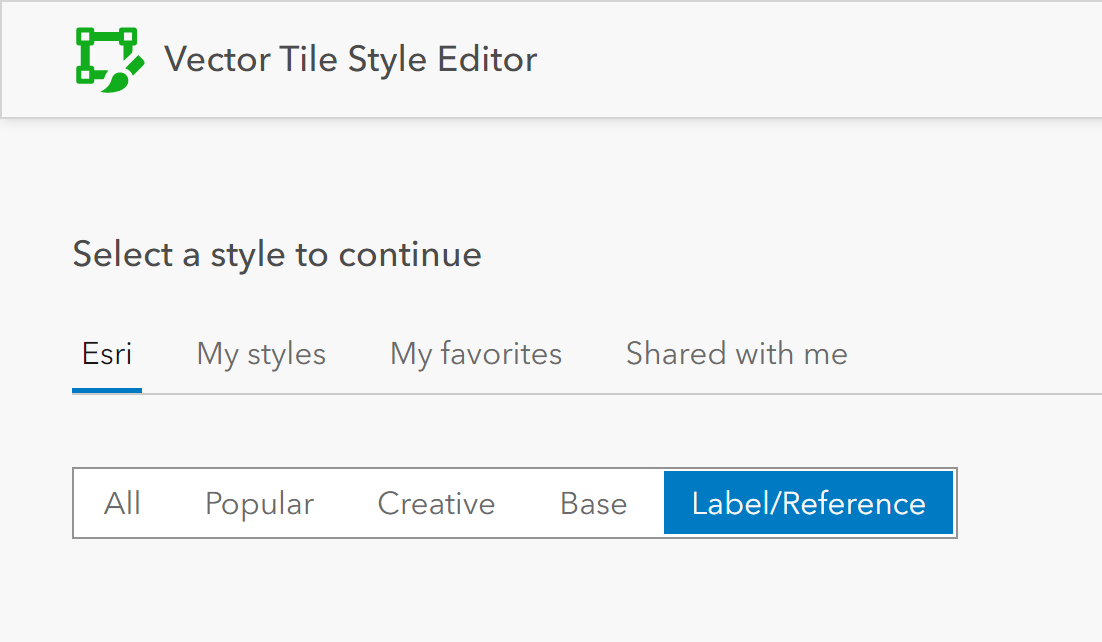Click the Select a style to continue heading
This screenshot has width=1102, height=642.
(x=277, y=254)
